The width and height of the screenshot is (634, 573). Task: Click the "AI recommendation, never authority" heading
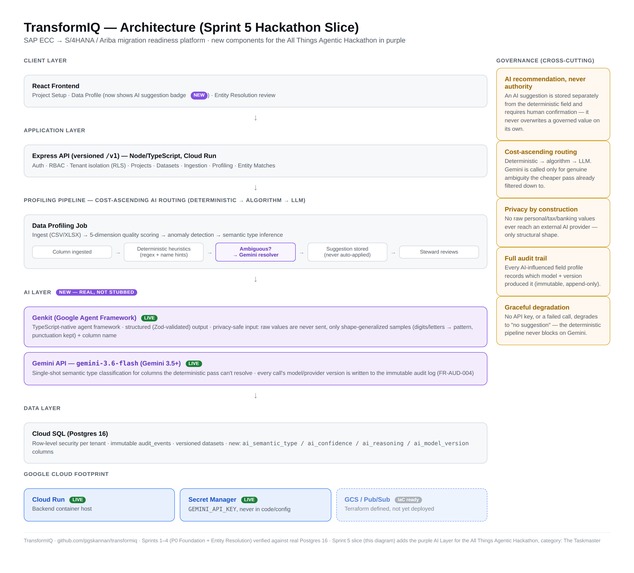pyautogui.click(x=545, y=82)
